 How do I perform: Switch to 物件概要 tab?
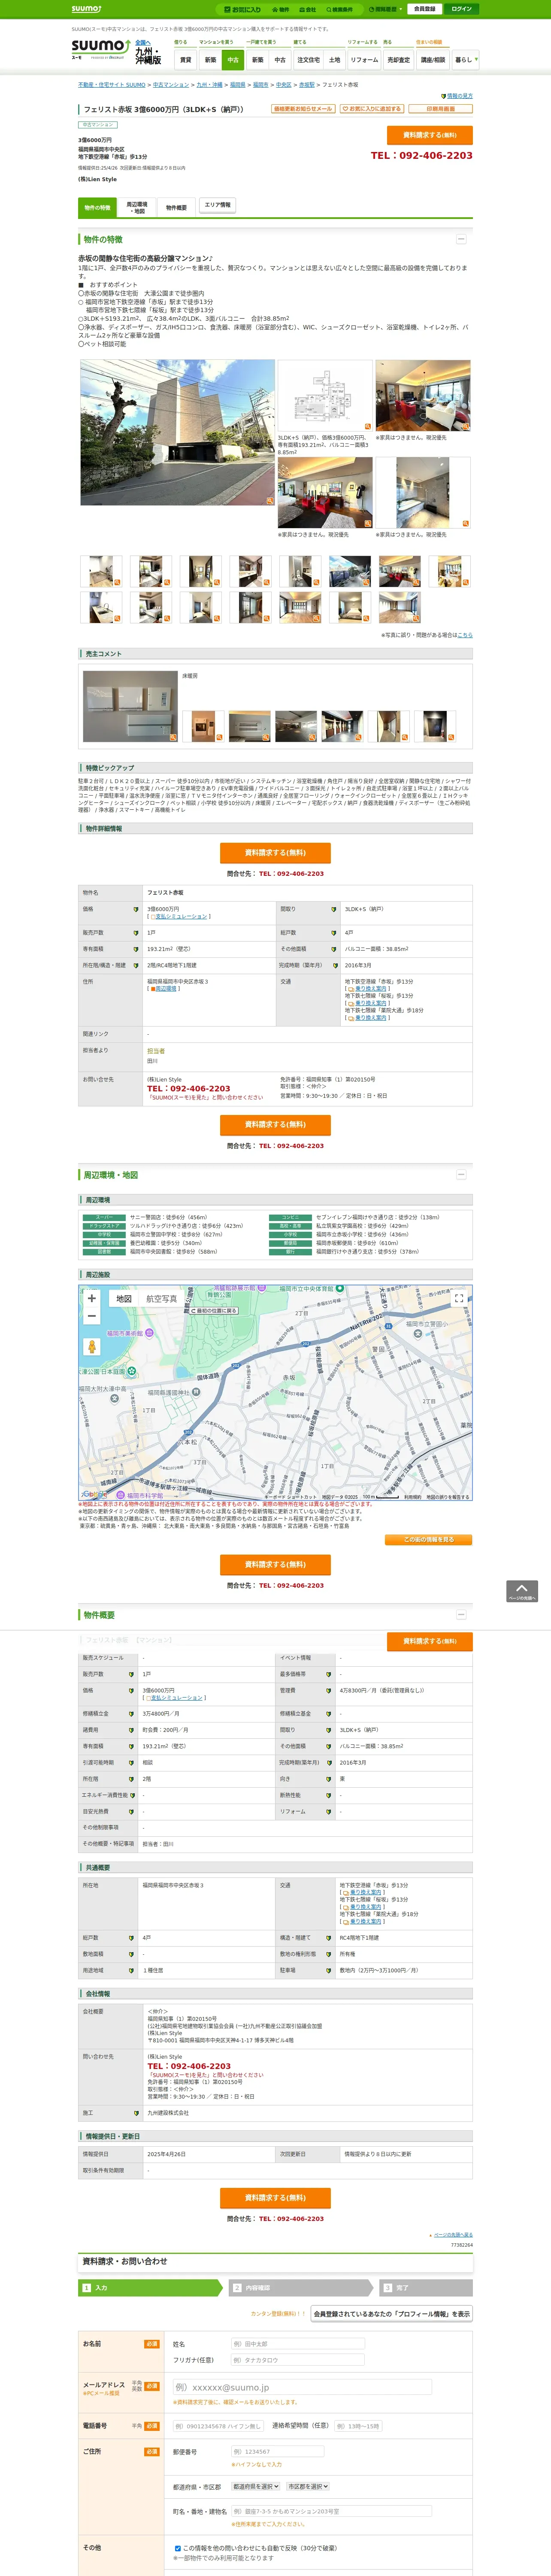[176, 208]
